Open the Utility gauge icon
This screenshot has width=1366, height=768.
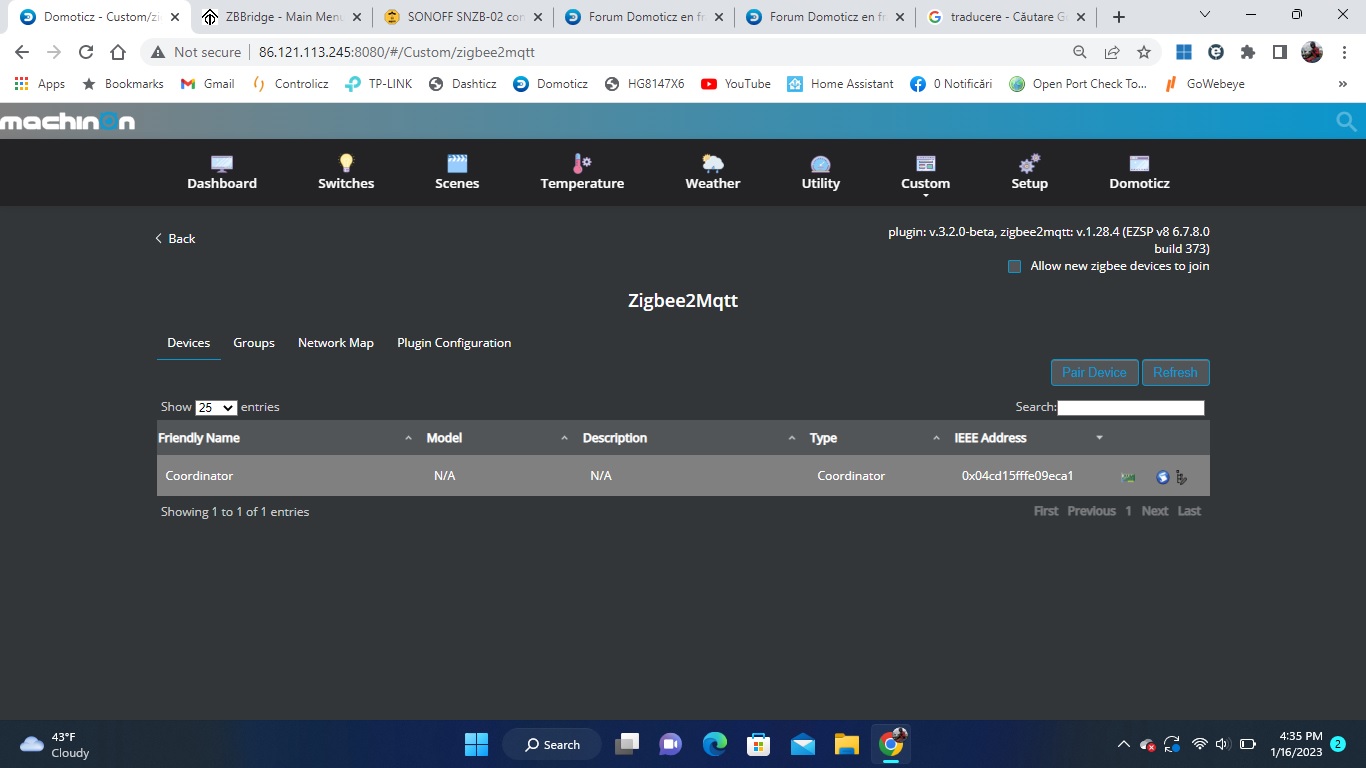pyautogui.click(x=820, y=164)
